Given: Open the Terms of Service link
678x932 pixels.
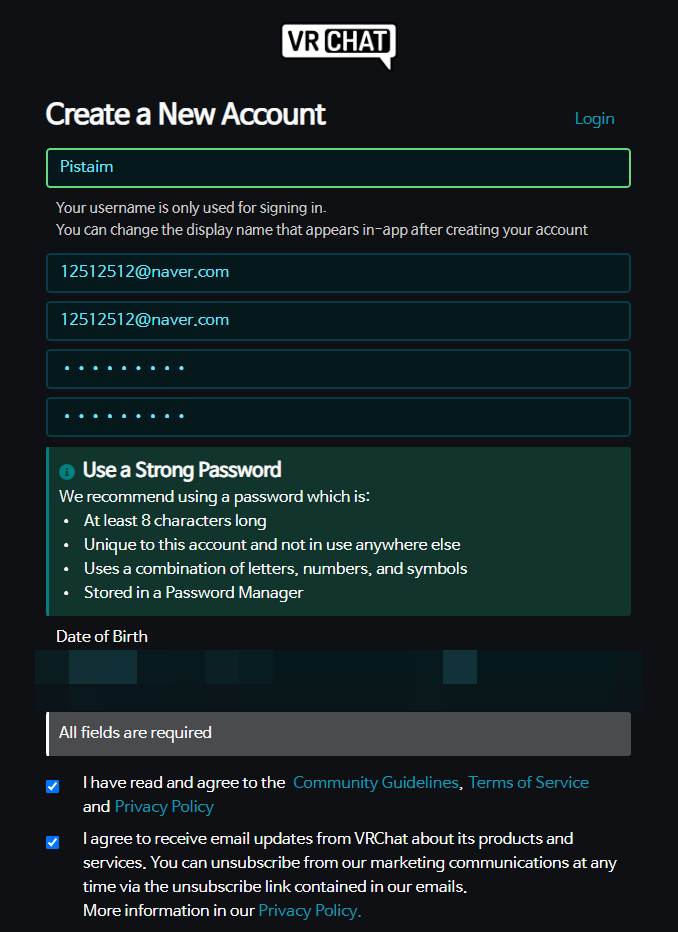Looking at the screenshot, I should click(528, 783).
